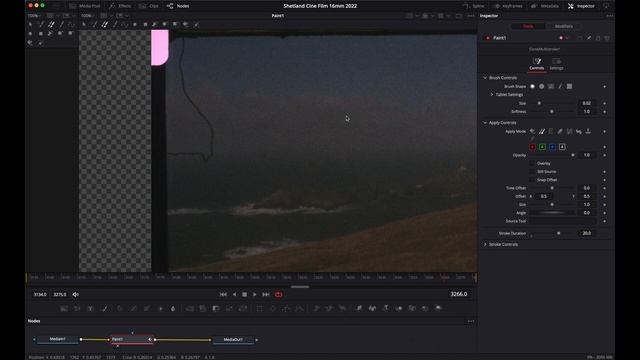
Task: Toggle the Paint1 tool enable switch
Action: point(488,38)
